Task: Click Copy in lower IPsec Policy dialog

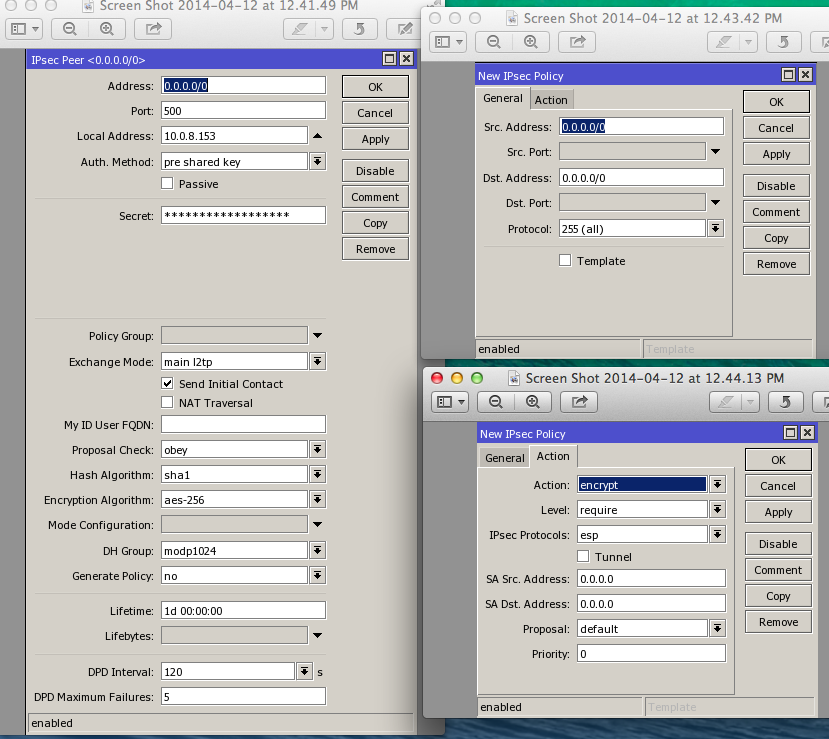Action: tap(778, 596)
